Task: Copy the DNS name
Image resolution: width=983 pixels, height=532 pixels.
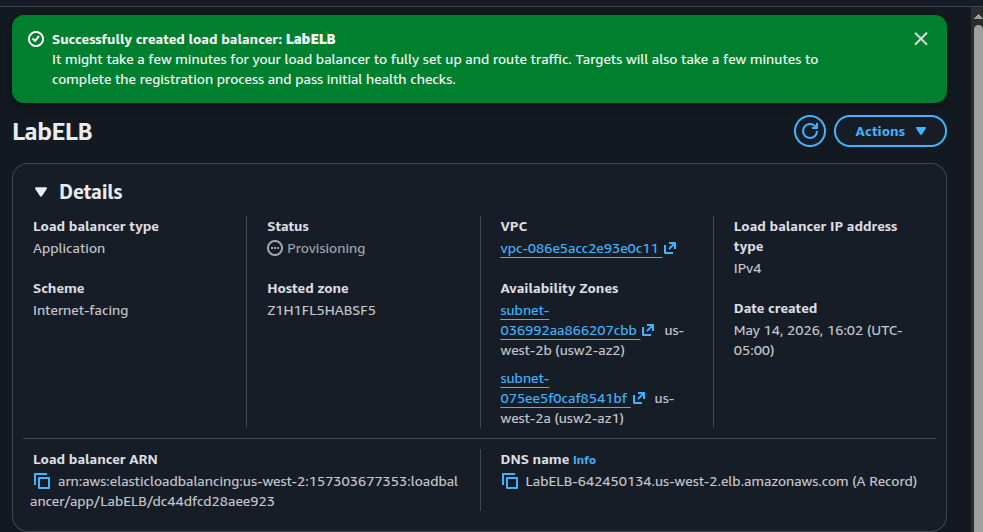Action: pyautogui.click(x=509, y=481)
